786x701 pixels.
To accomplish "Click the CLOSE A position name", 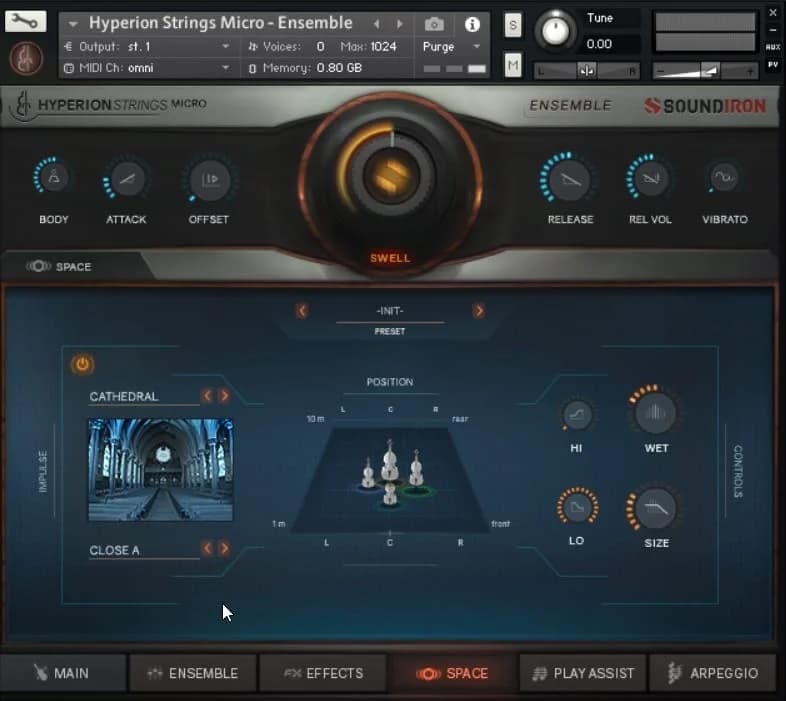I will point(114,550).
